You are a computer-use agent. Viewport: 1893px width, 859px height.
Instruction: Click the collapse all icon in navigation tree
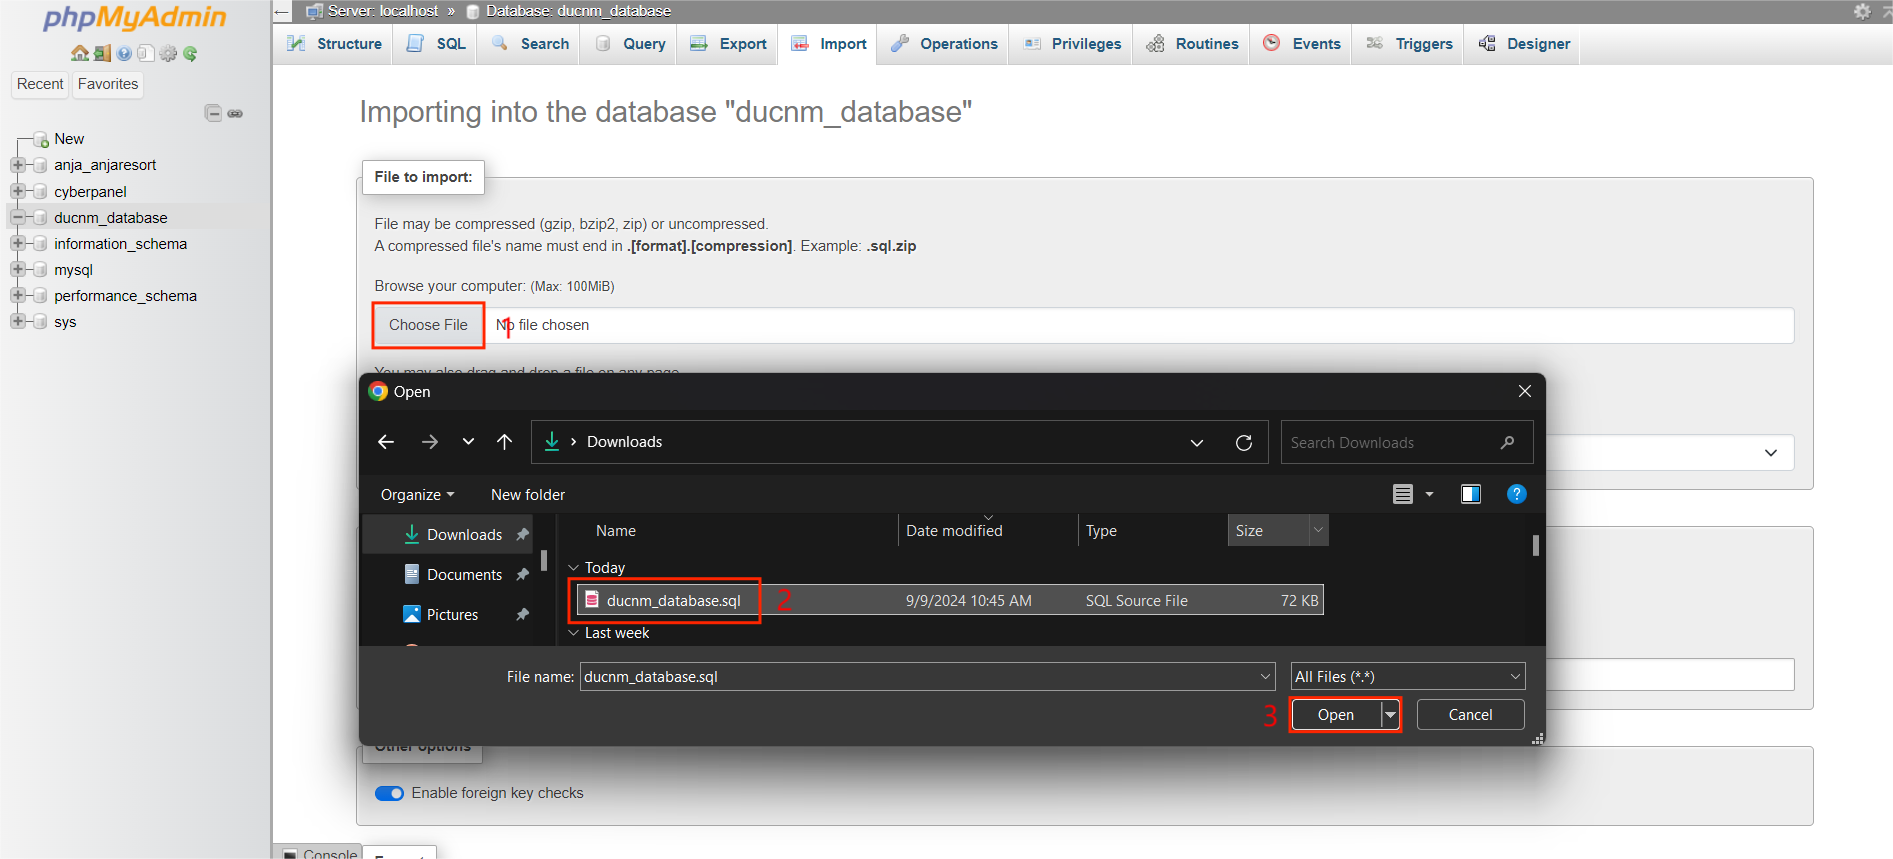pos(213,113)
